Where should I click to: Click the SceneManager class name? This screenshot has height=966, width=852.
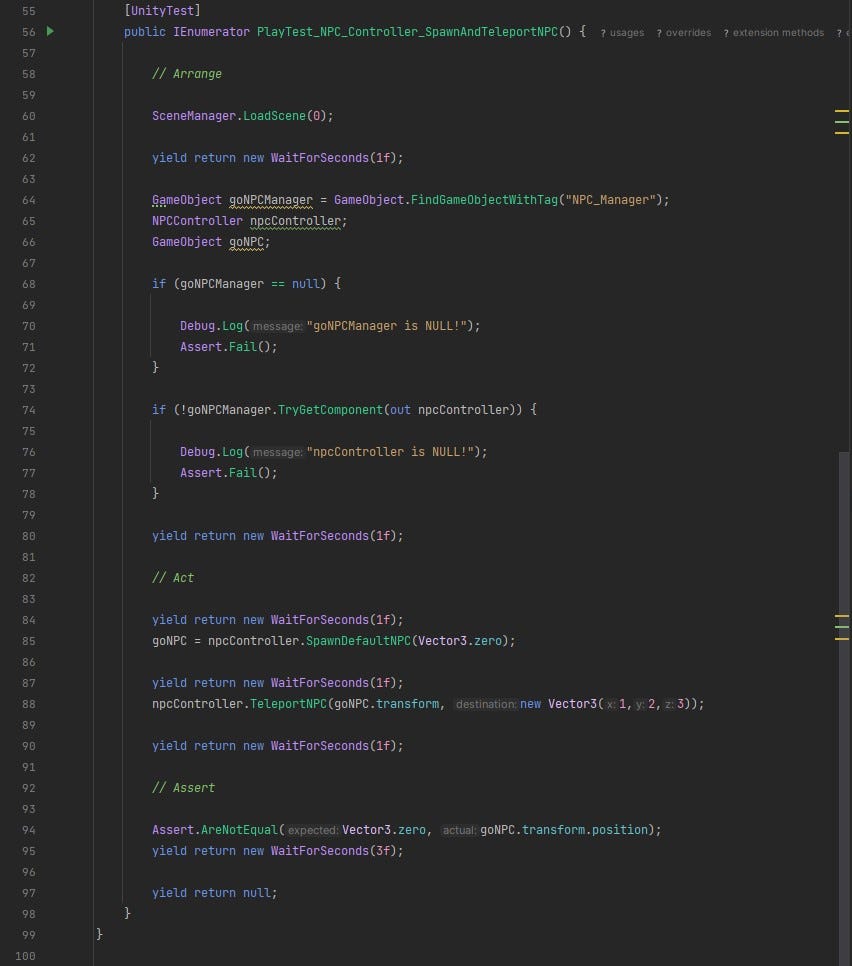pos(194,116)
